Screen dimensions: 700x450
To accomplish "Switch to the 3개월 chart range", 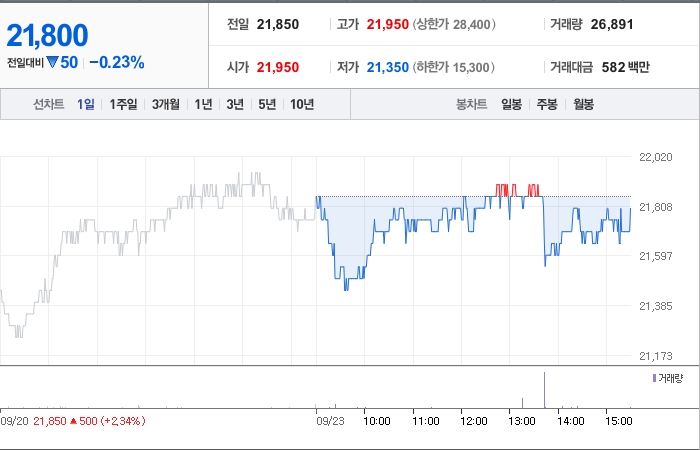I will tap(166, 104).
